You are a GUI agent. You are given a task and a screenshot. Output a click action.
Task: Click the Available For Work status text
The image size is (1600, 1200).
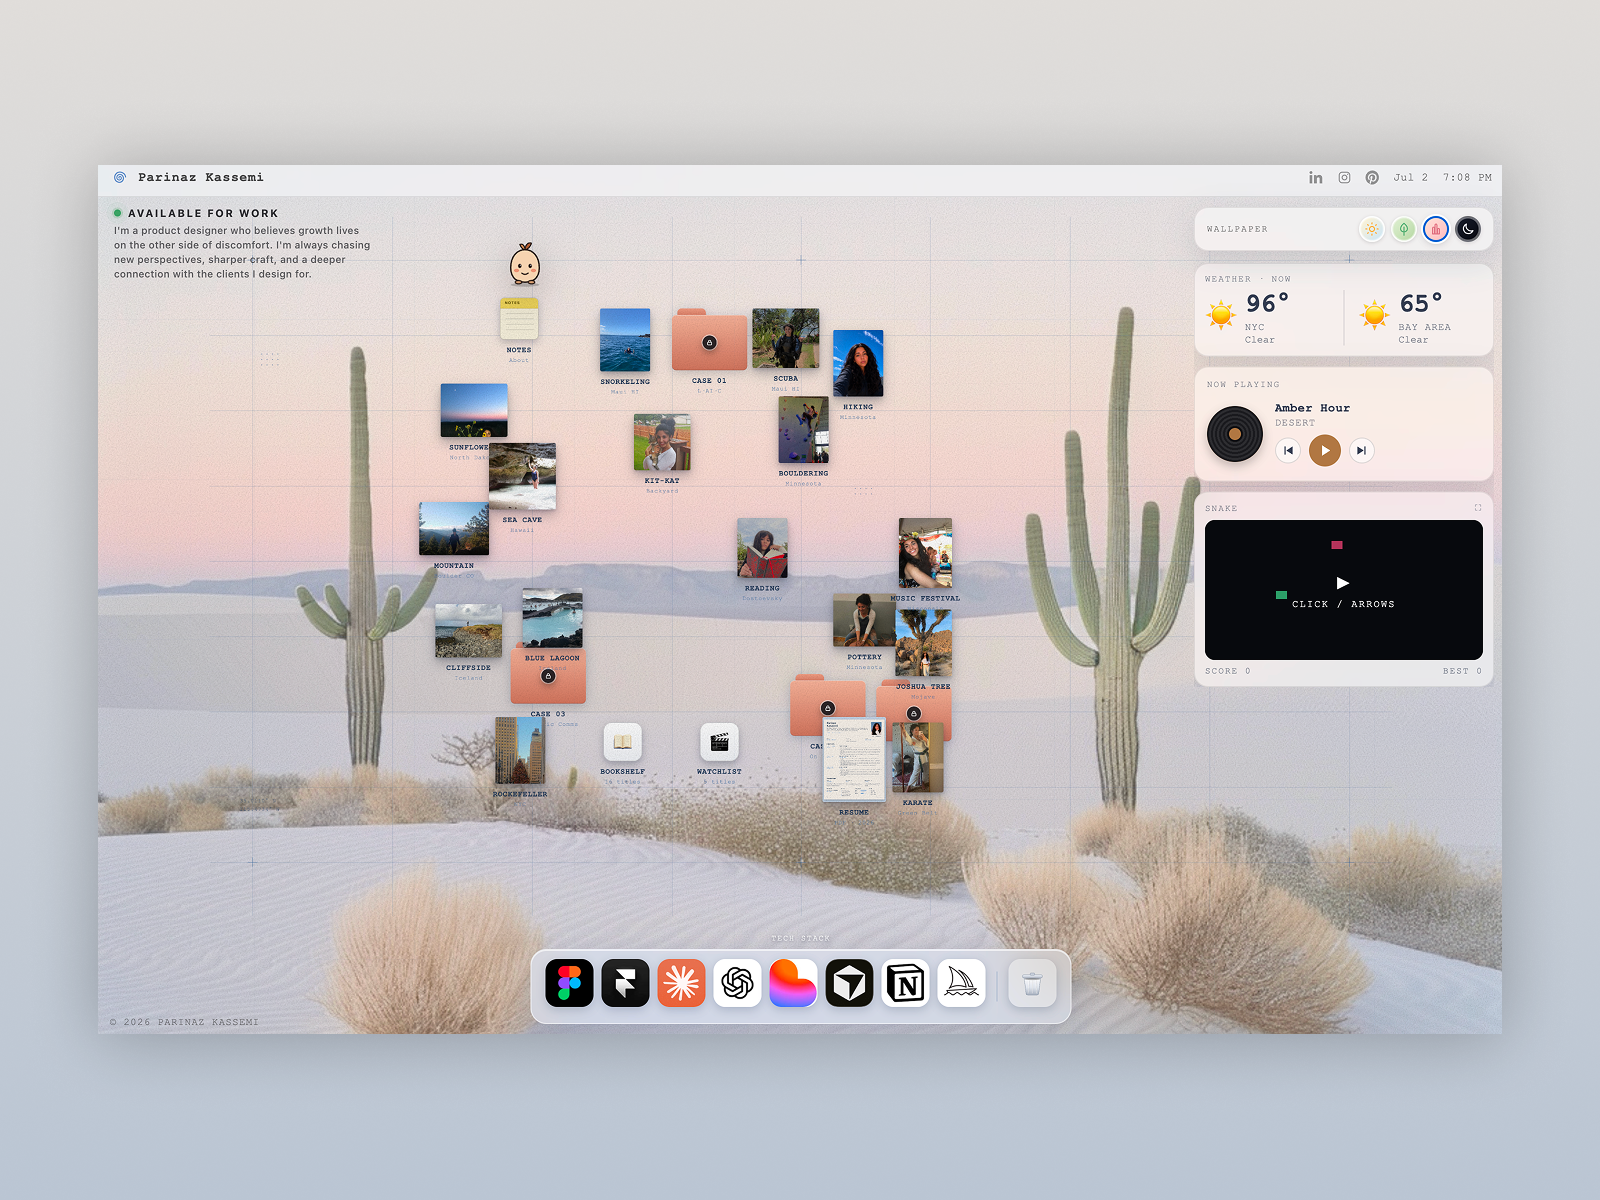coord(203,213)
